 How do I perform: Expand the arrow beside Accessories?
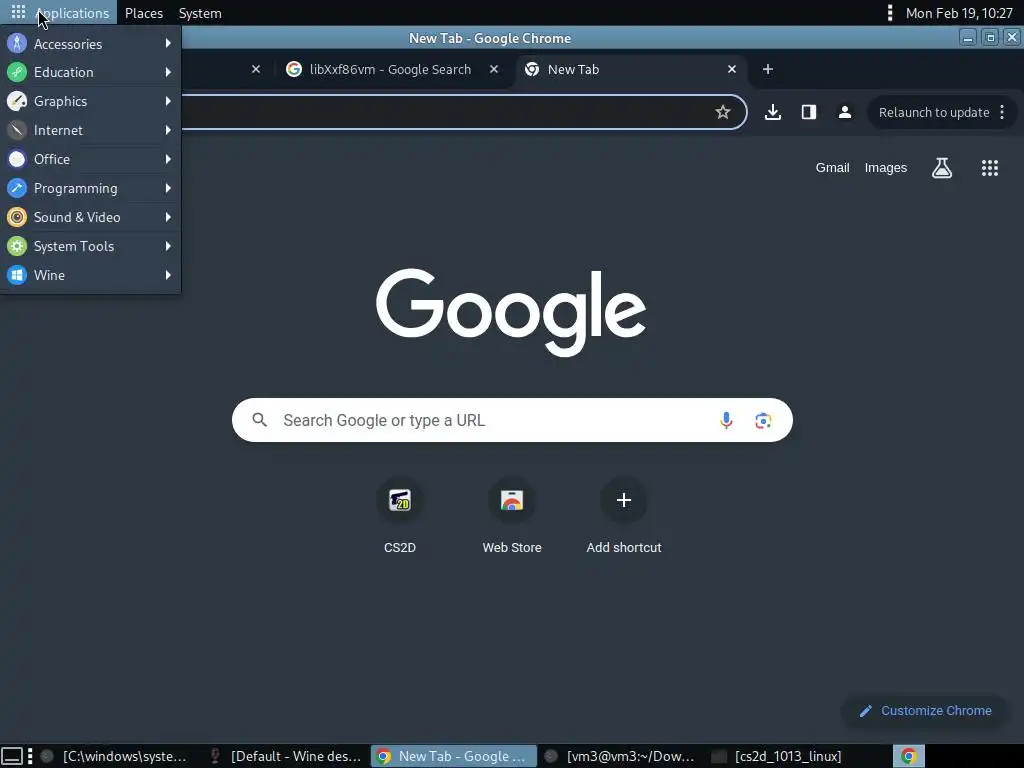pos(168,43)
